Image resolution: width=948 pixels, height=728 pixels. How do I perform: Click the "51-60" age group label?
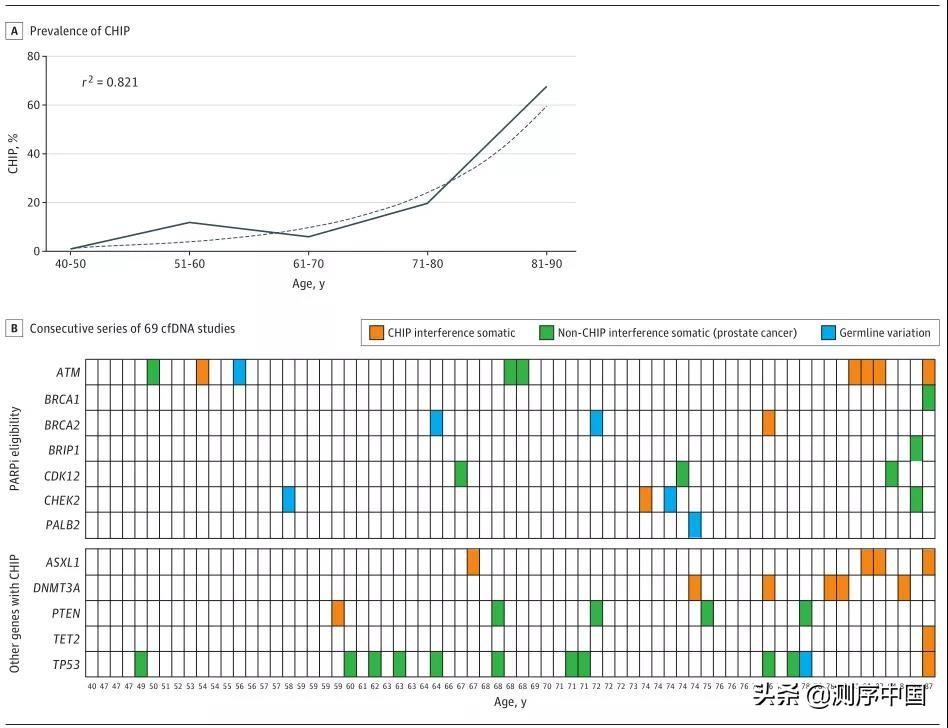coord(189,264)
